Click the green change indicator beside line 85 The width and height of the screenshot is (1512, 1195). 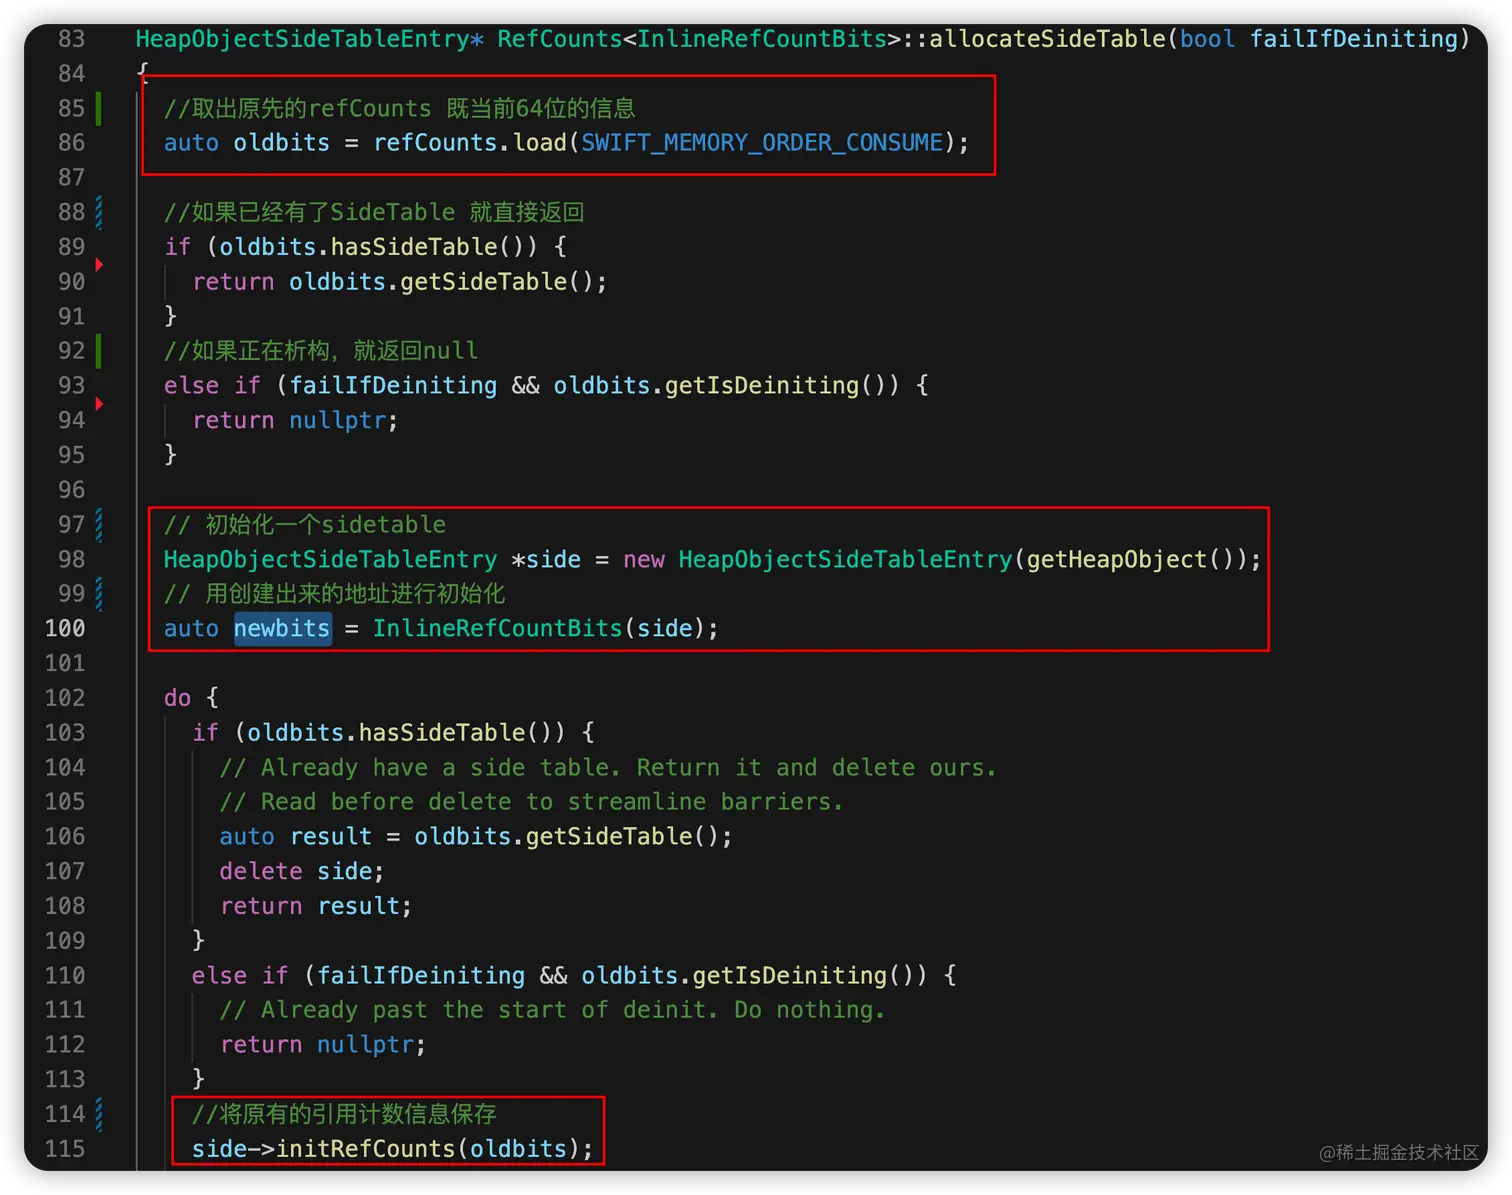[98, 108]
